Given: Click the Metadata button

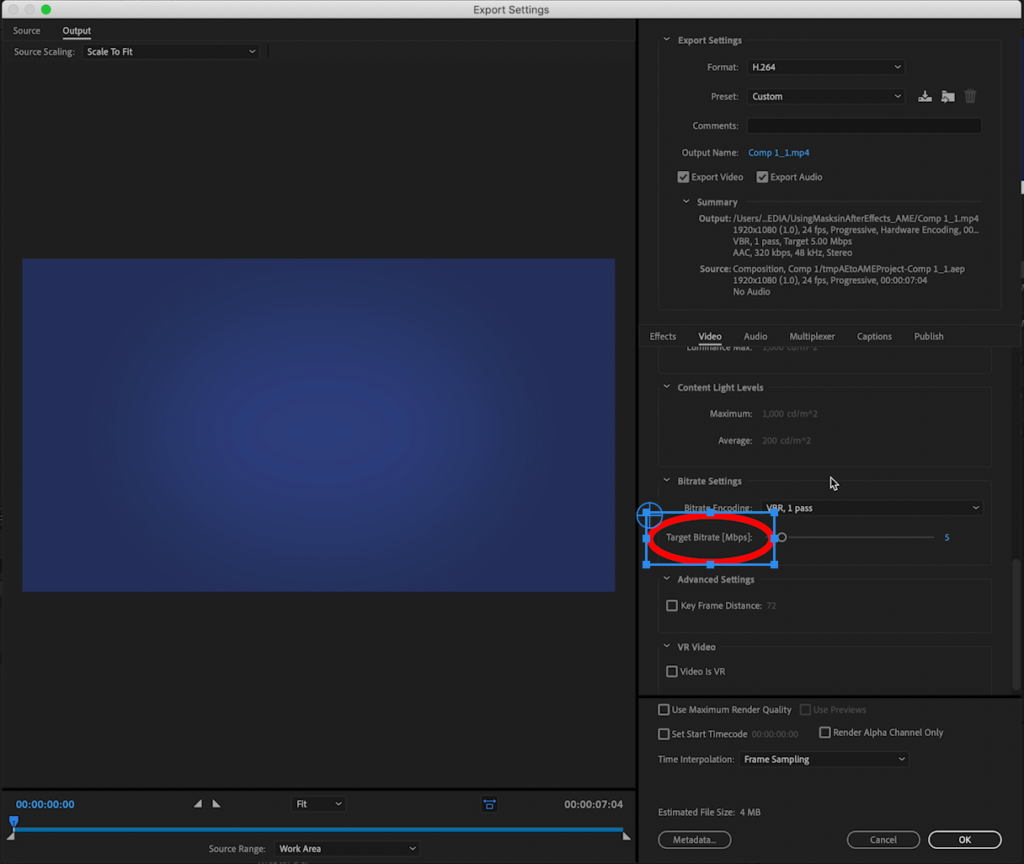Looking at the screenshot, I should (694, 840).
